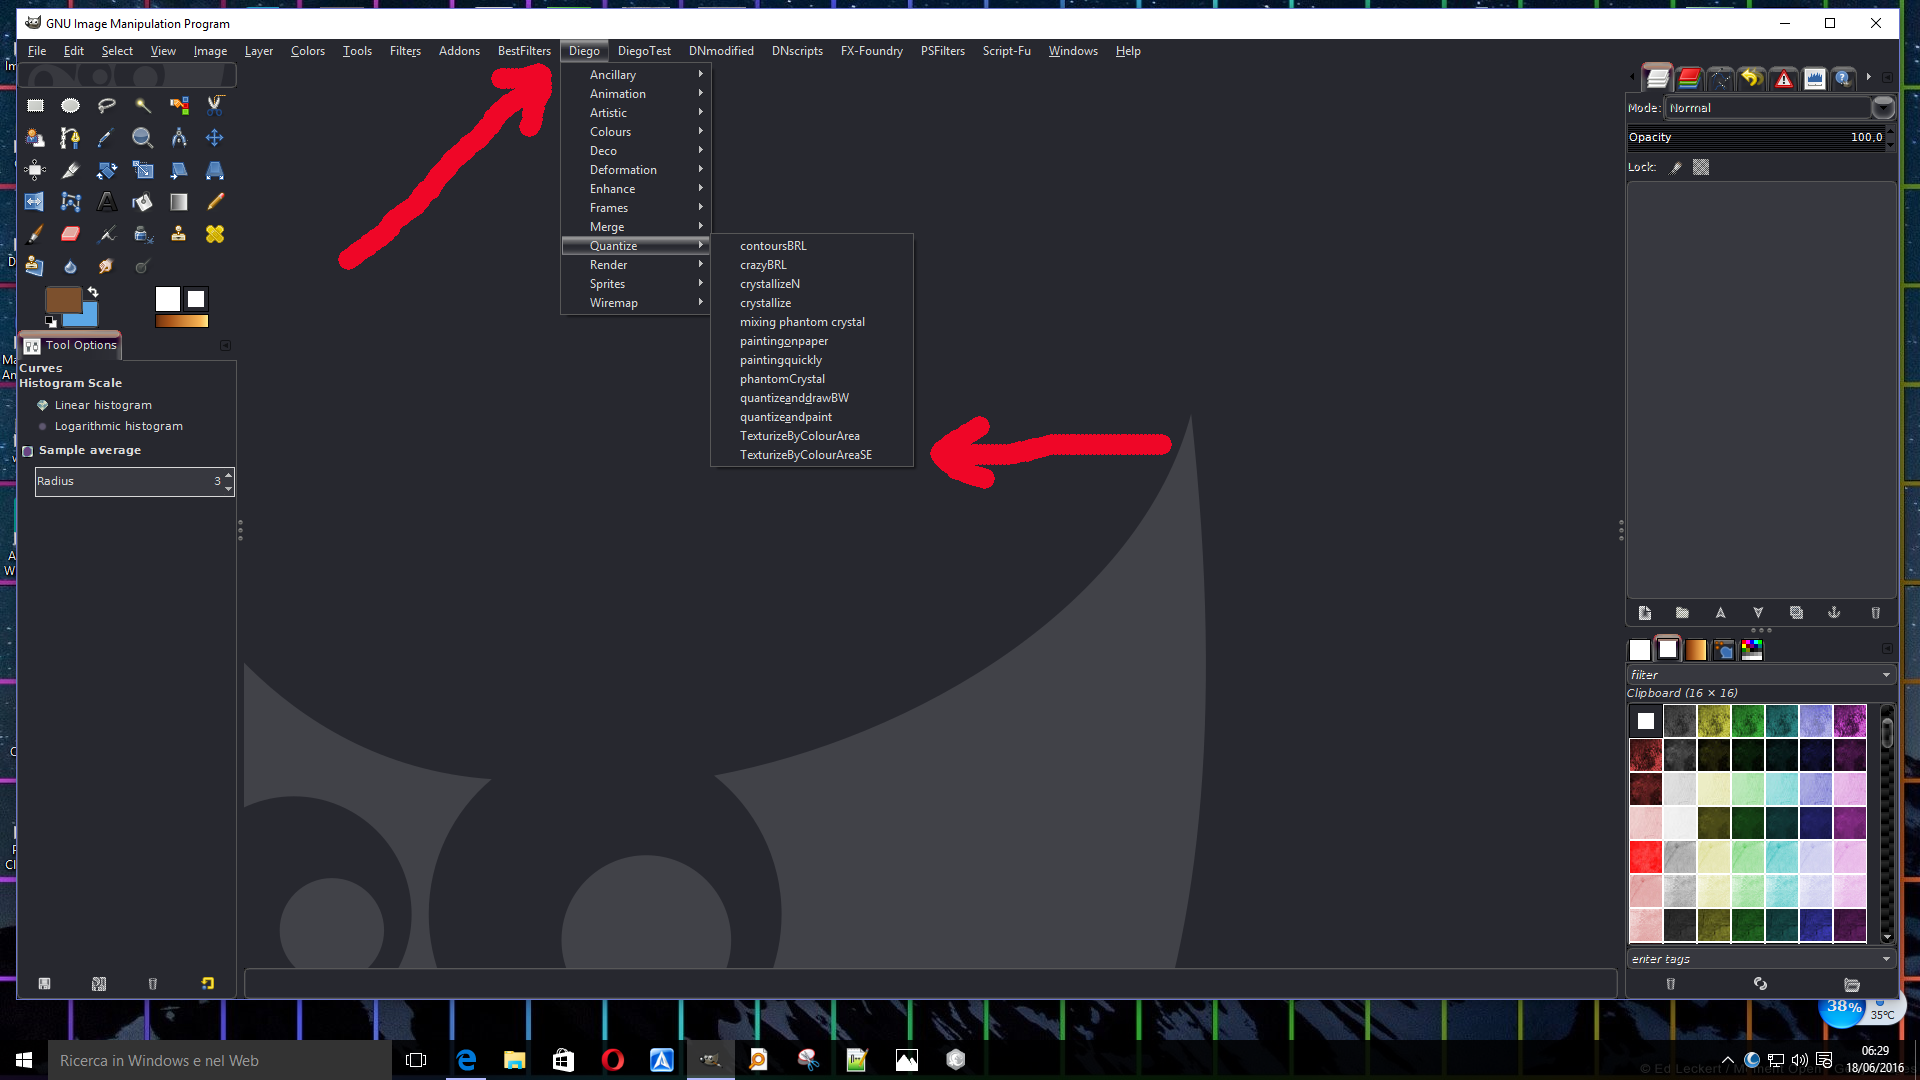Screen dimensions: 1920x1080
Task: Select the Rotate tool
Action: coord(106,171)
